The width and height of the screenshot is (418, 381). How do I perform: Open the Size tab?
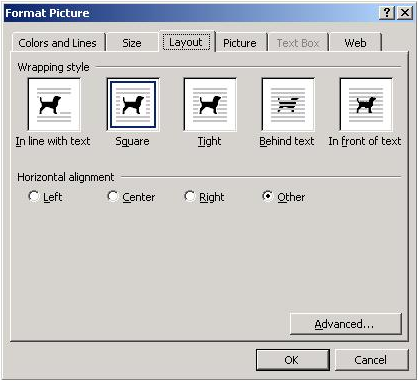132,43
